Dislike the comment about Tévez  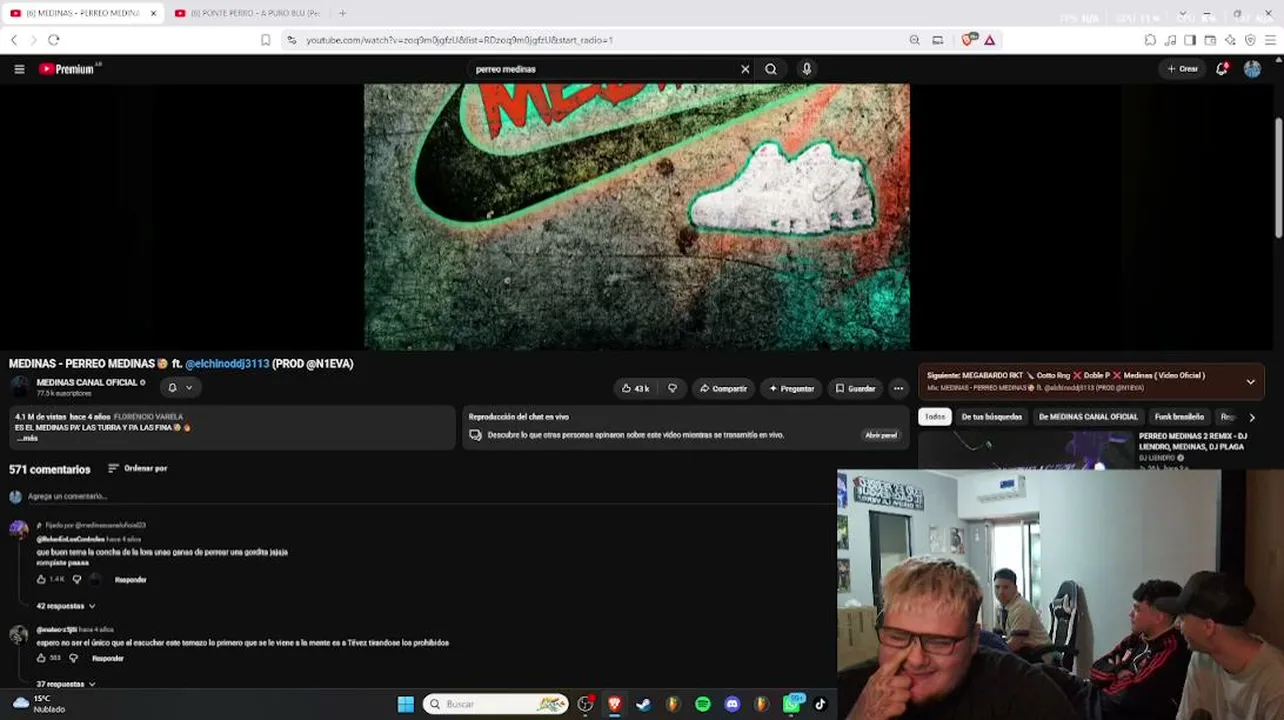[x=73, y=658]
